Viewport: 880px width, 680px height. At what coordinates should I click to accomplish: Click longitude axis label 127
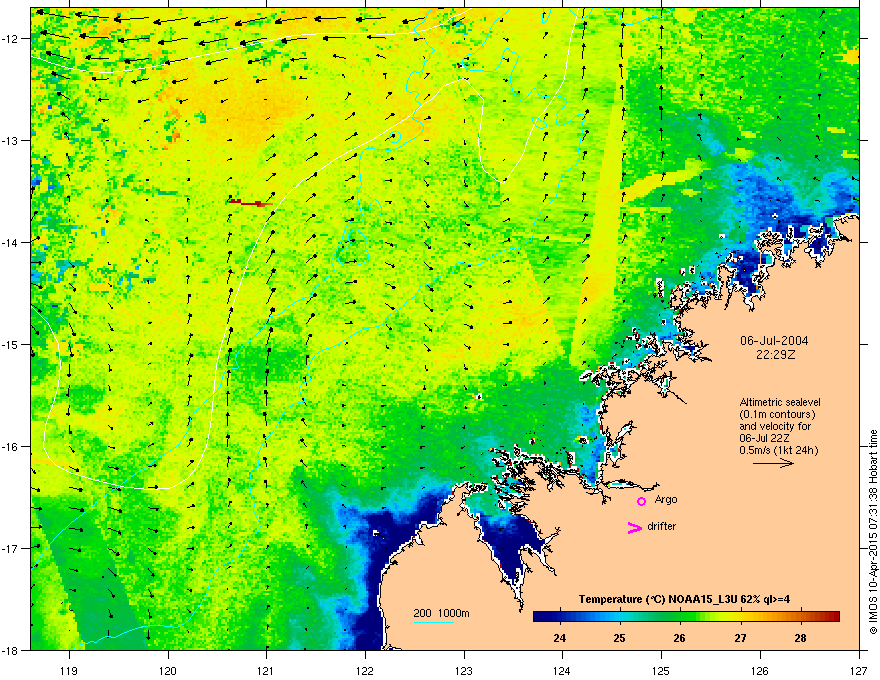coord(859,670)
